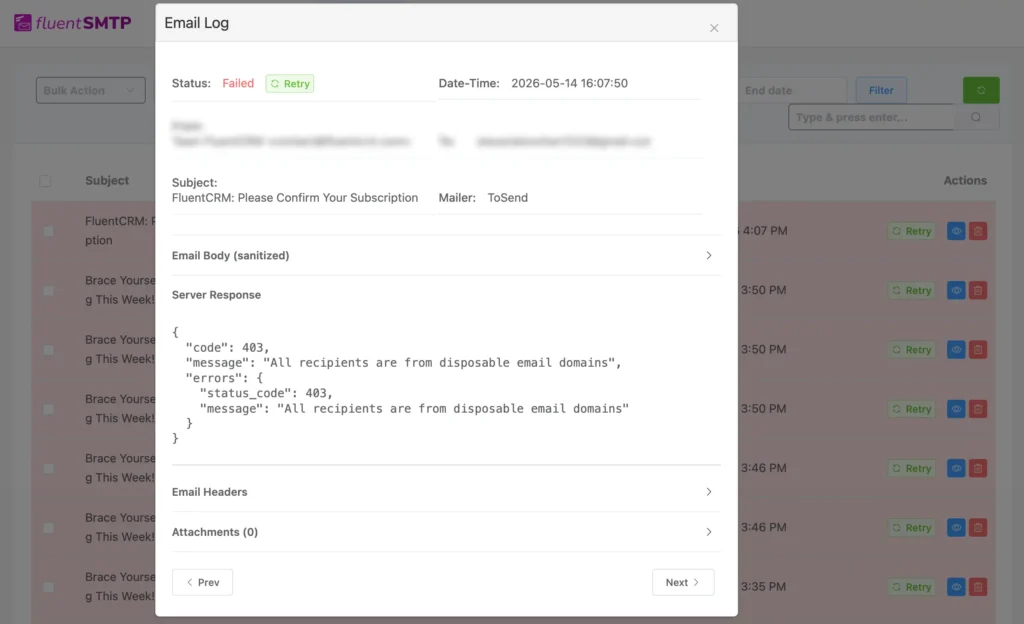
Task: Retry the first 3:46 PM email
Action: coord(912,469)
